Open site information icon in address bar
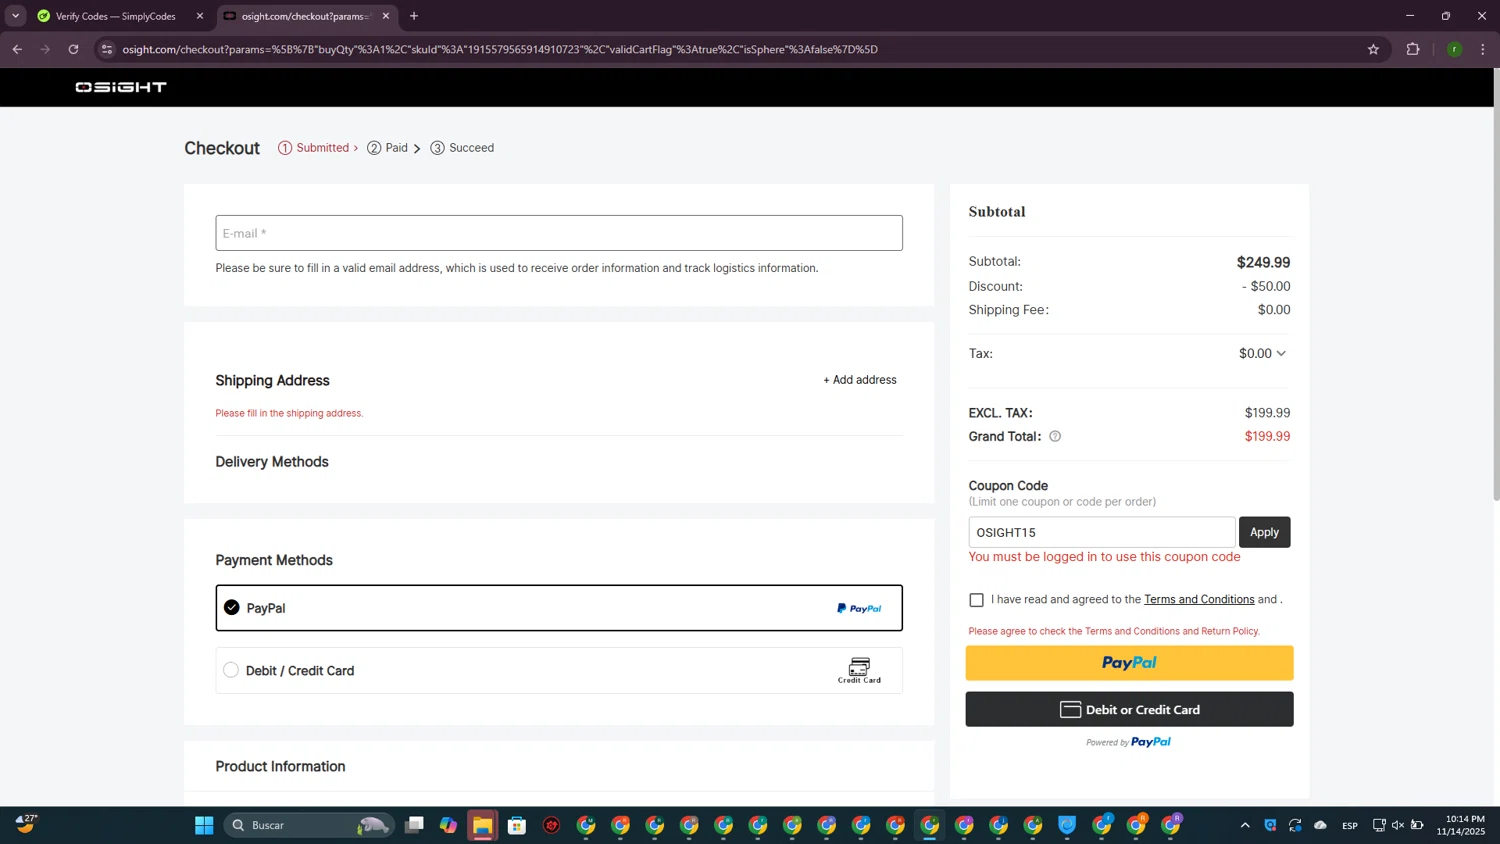Viewport: 1500px width, 844px height. point(107,49)
